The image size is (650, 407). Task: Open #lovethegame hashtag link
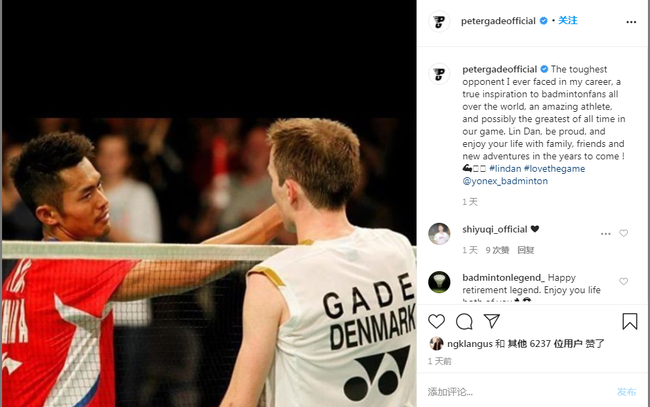(554, 169)
